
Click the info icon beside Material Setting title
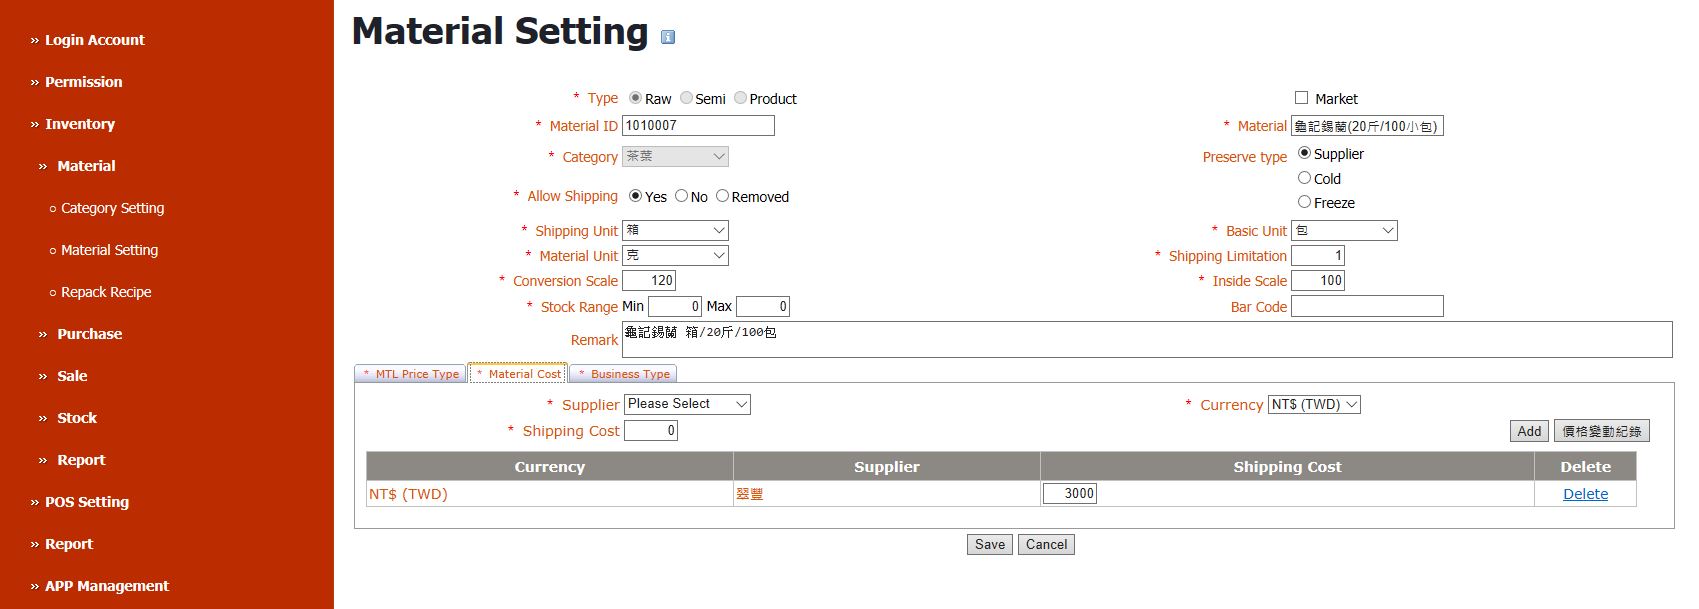pos(668,37)
